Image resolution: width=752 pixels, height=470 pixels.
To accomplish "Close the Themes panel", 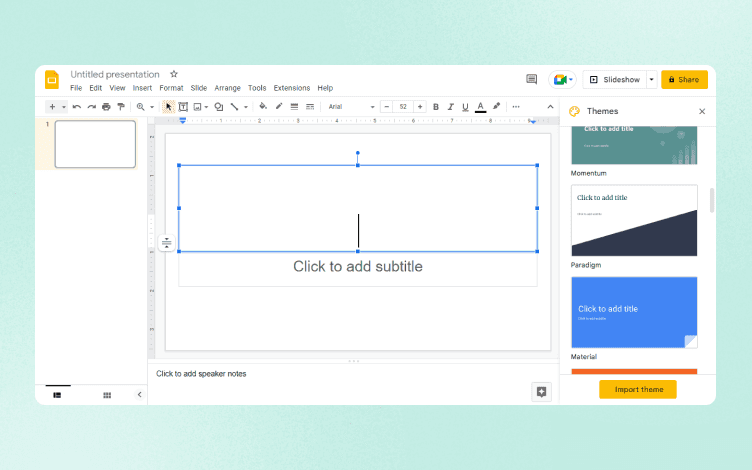I will tap(702, 111).
